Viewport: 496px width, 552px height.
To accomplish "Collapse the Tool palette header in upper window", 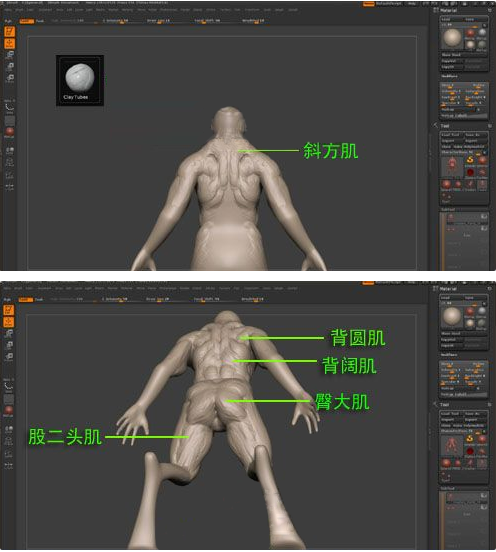I will (445, 126).
